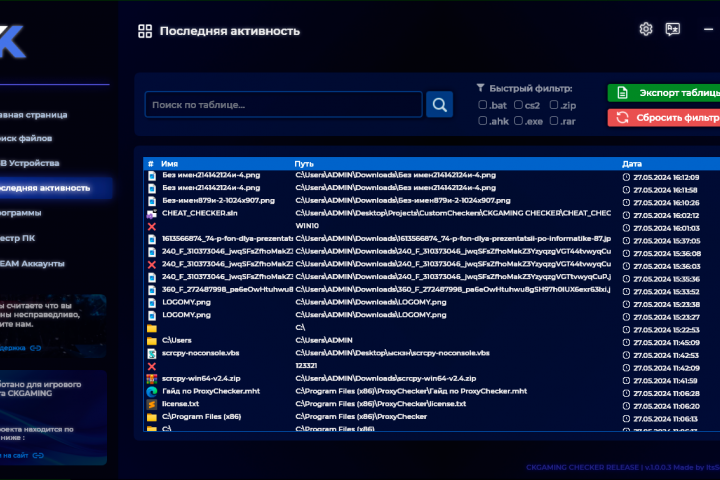Click the 1613566874_74-p-fon file icon
This screenshot has width=720, height=480.
coord(152,239)
